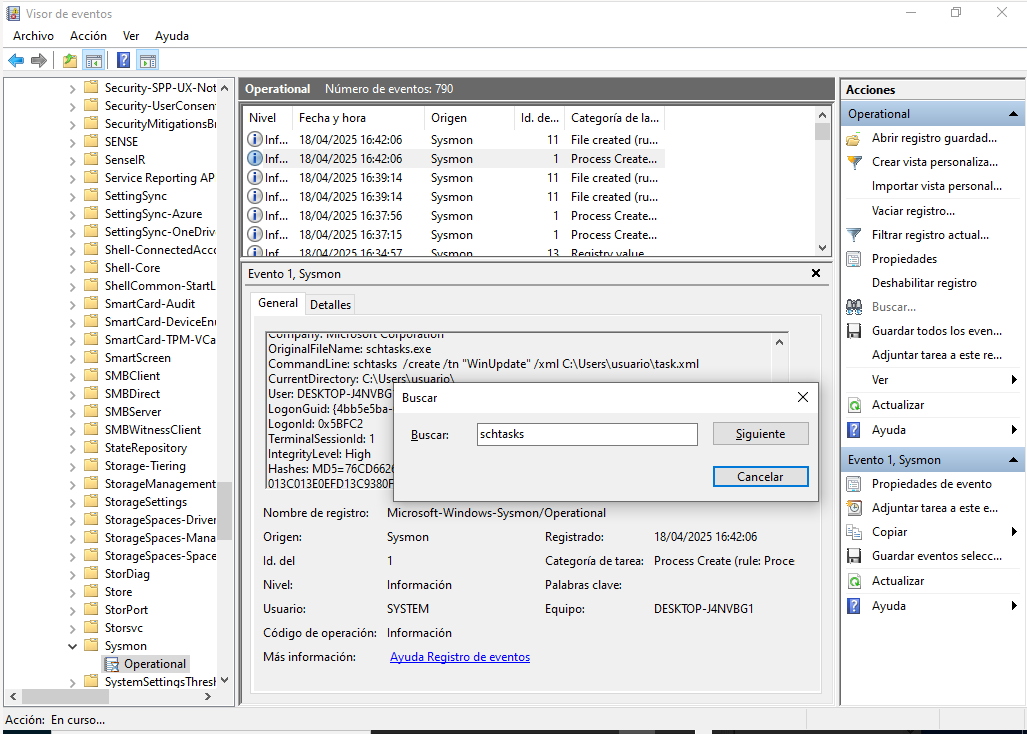Select the SMBServer tree folder
The image size is (1027, 734).
click(133, 412)
